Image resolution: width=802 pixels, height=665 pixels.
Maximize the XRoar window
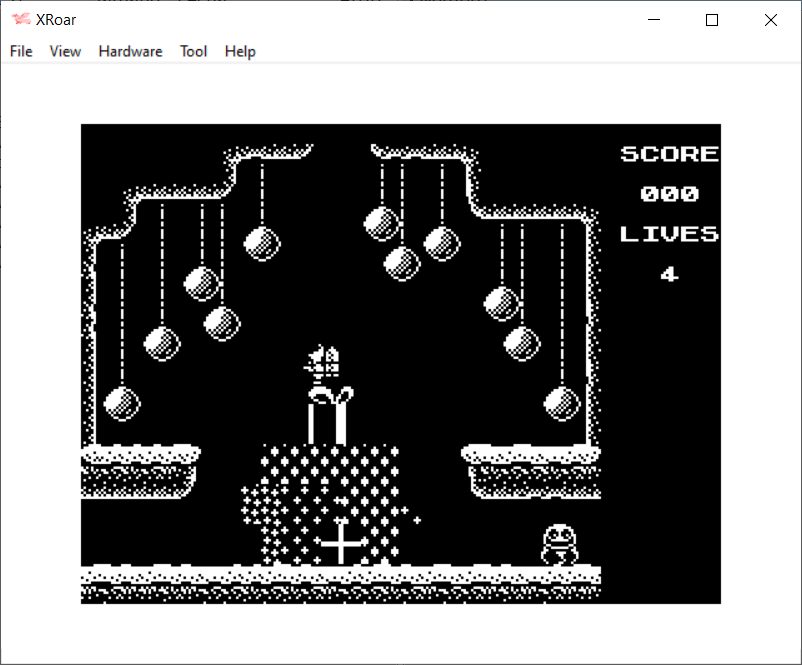(x=712, y=20)
